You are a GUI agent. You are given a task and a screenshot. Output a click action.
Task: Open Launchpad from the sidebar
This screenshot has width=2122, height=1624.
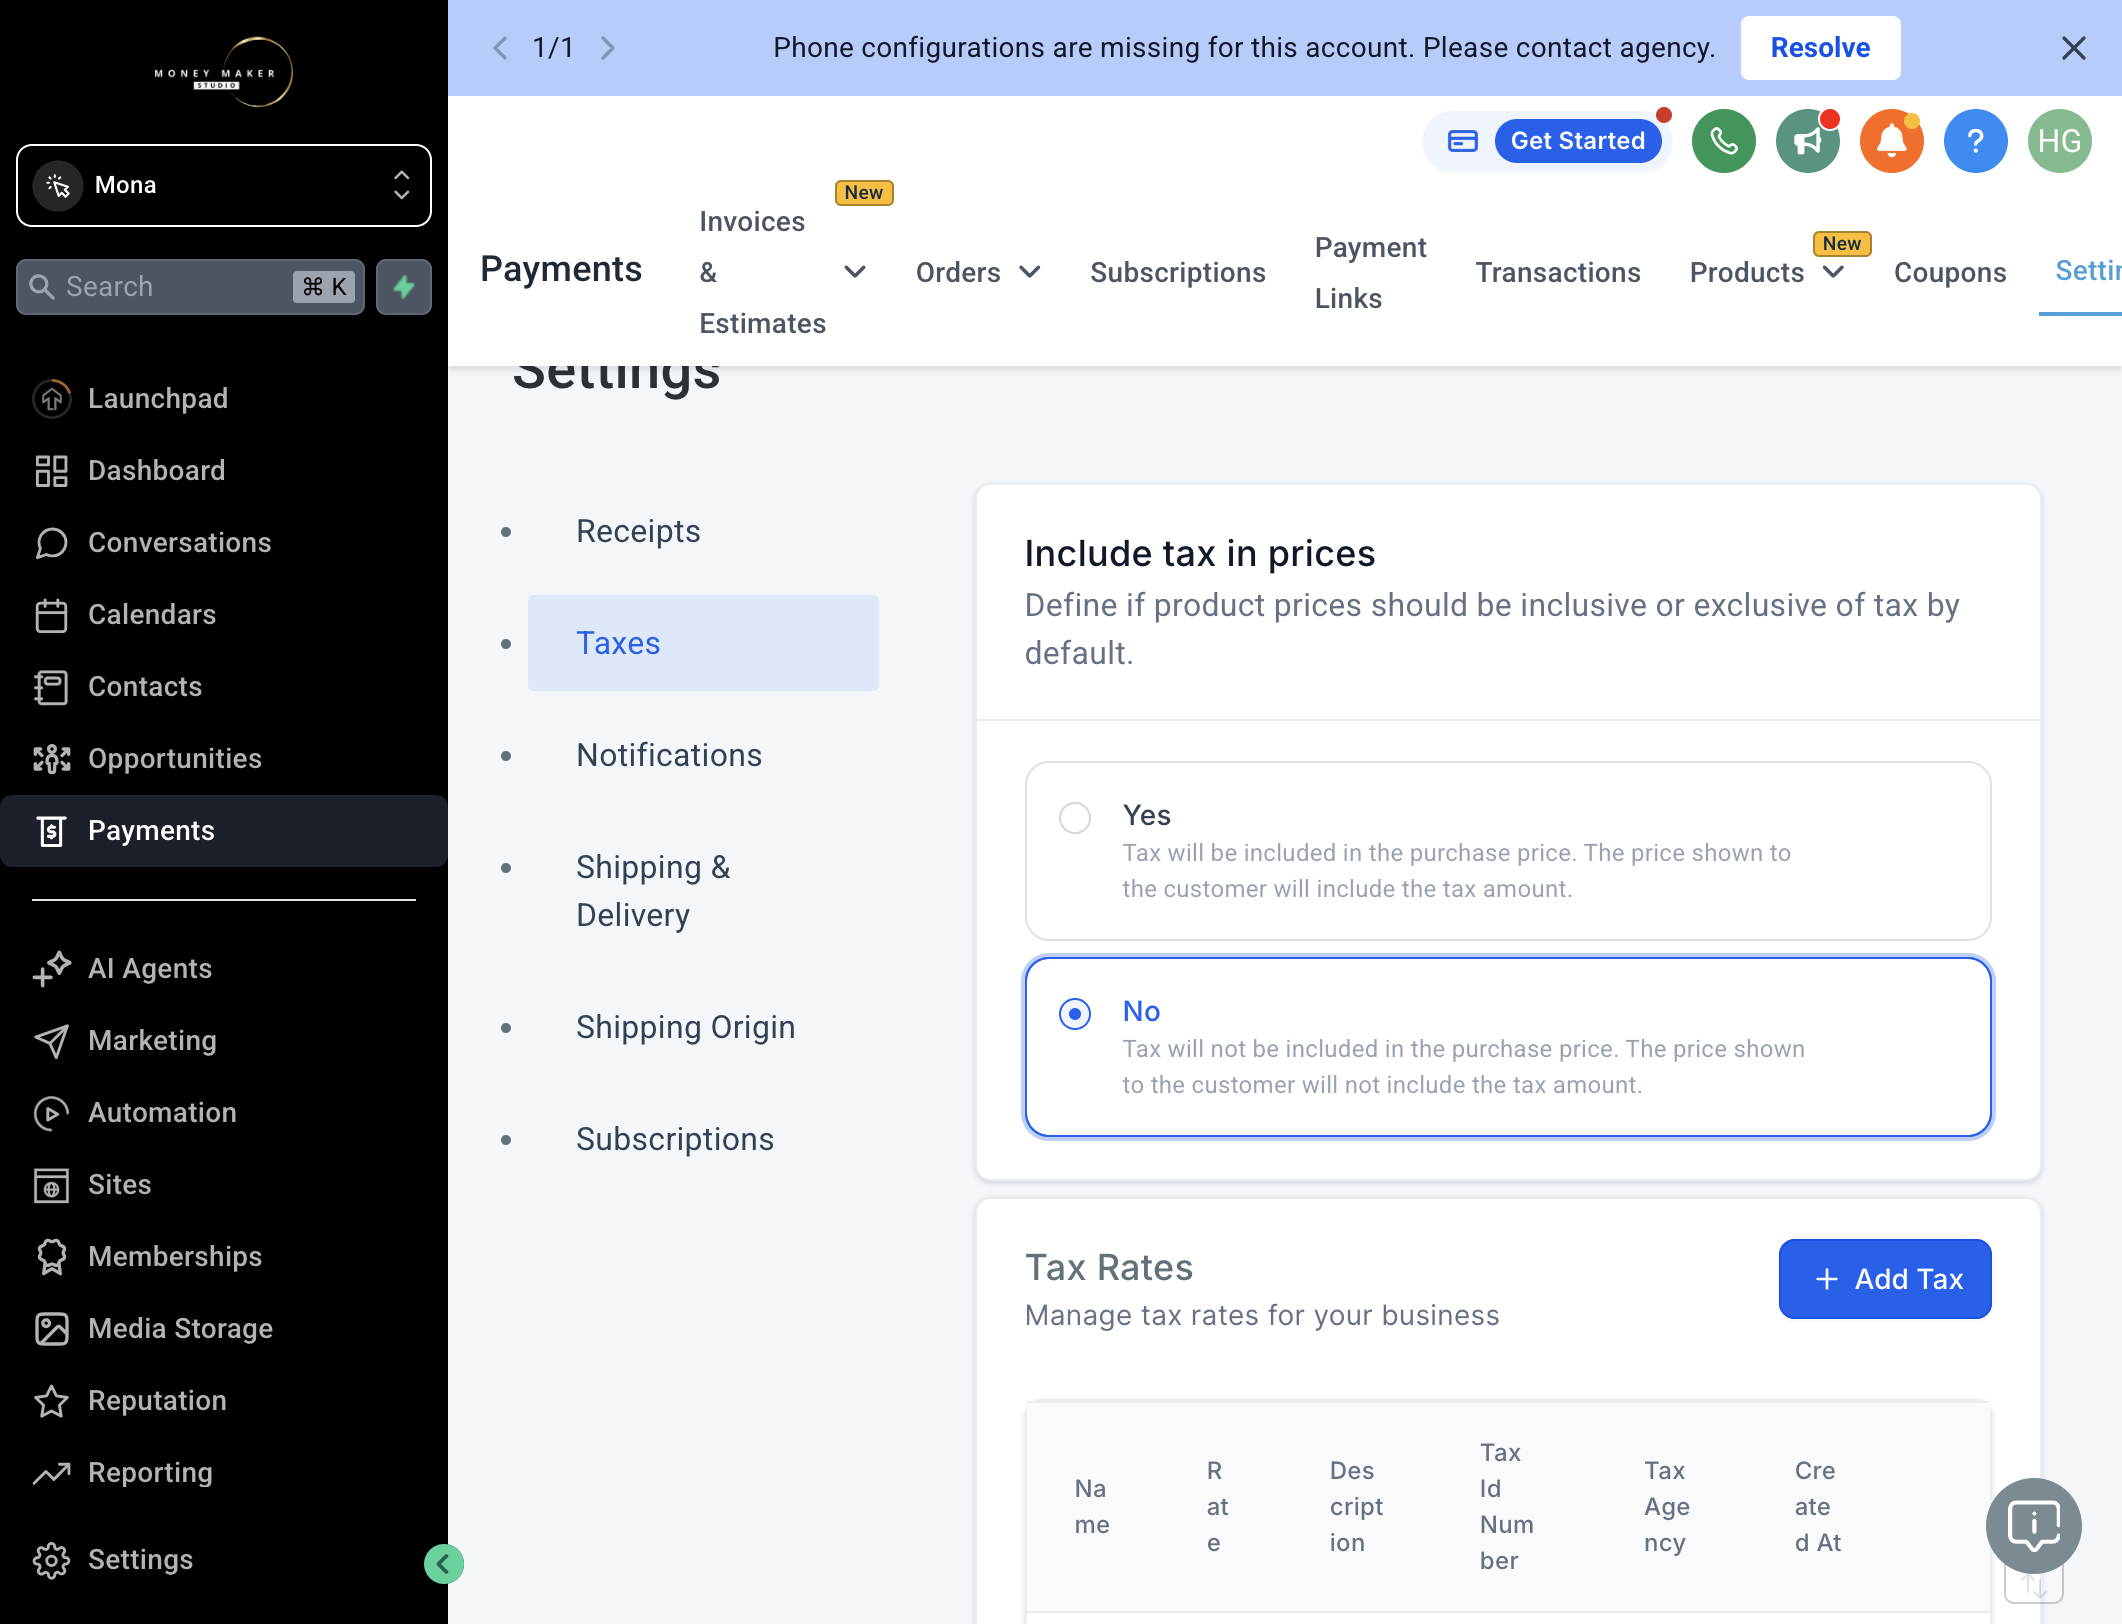coord(224,398)
